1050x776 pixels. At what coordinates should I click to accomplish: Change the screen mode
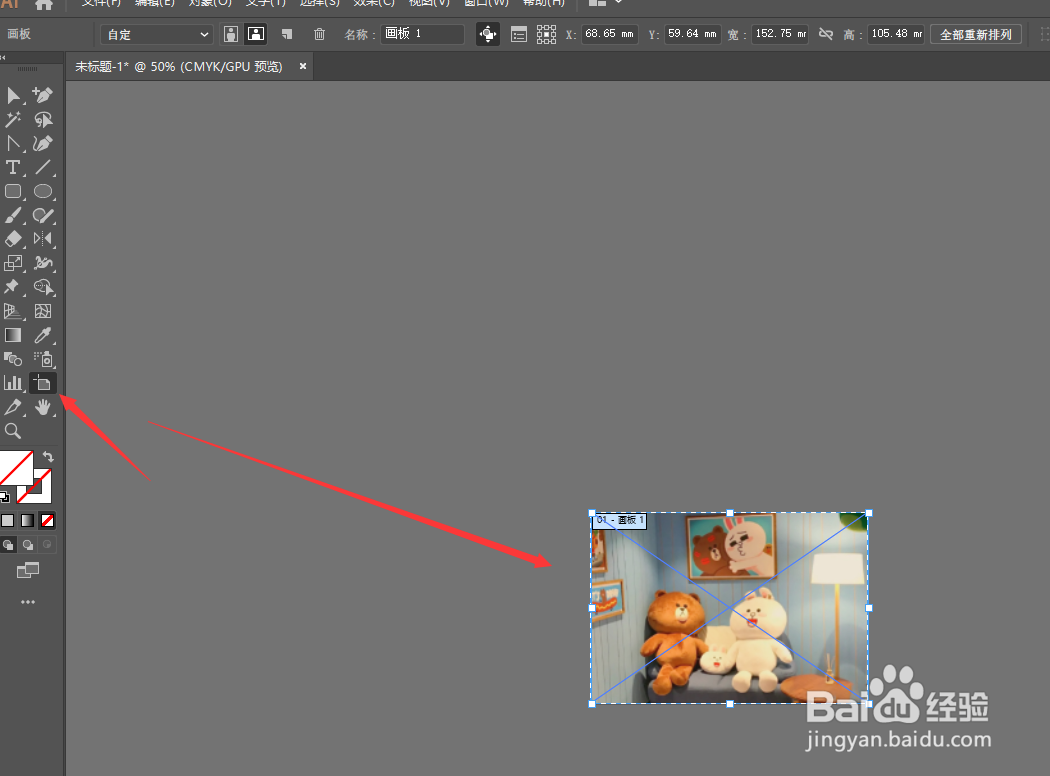tap(27, 570)
